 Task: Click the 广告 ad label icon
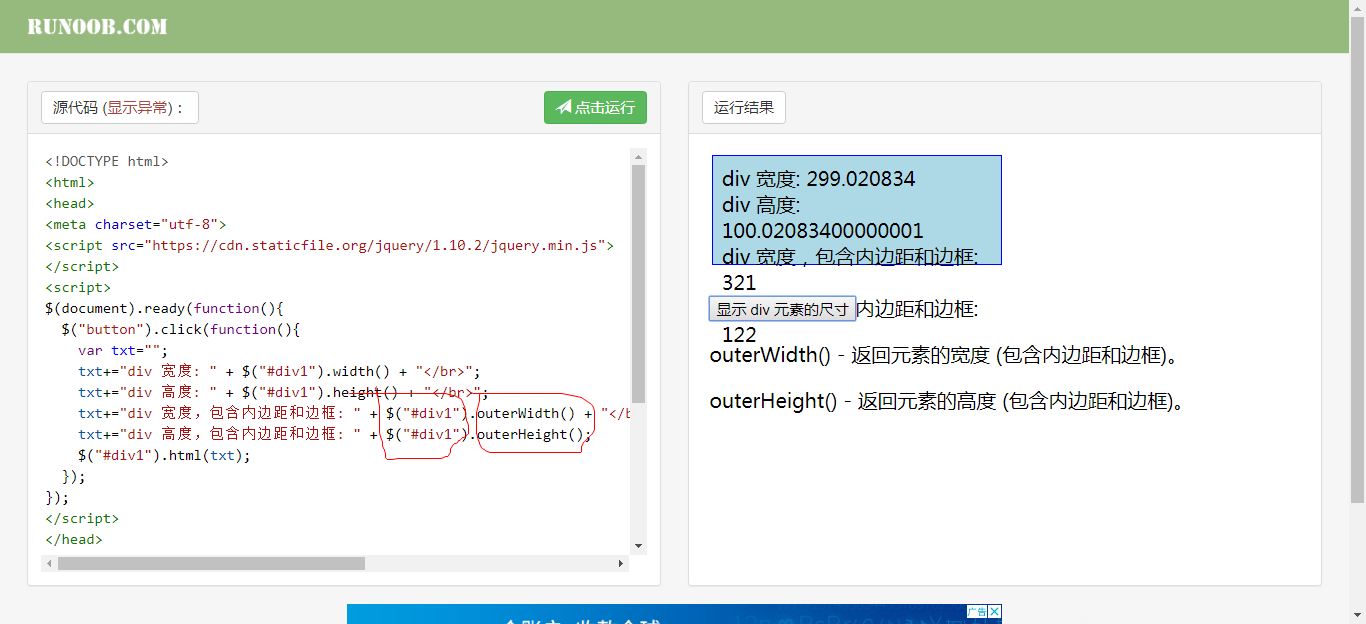pyautogui.click(x=977, y=612)
